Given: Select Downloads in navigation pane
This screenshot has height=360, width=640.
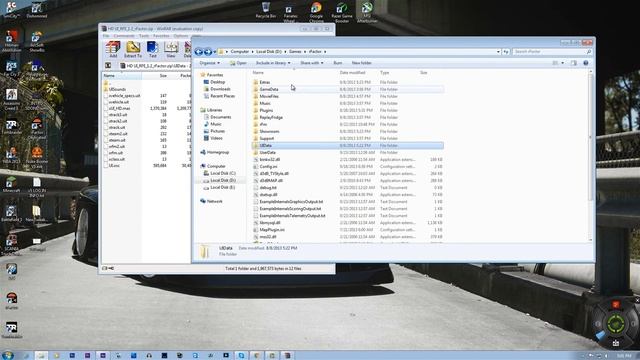Looking at the screenshot, I should click(x=217, y=89).
